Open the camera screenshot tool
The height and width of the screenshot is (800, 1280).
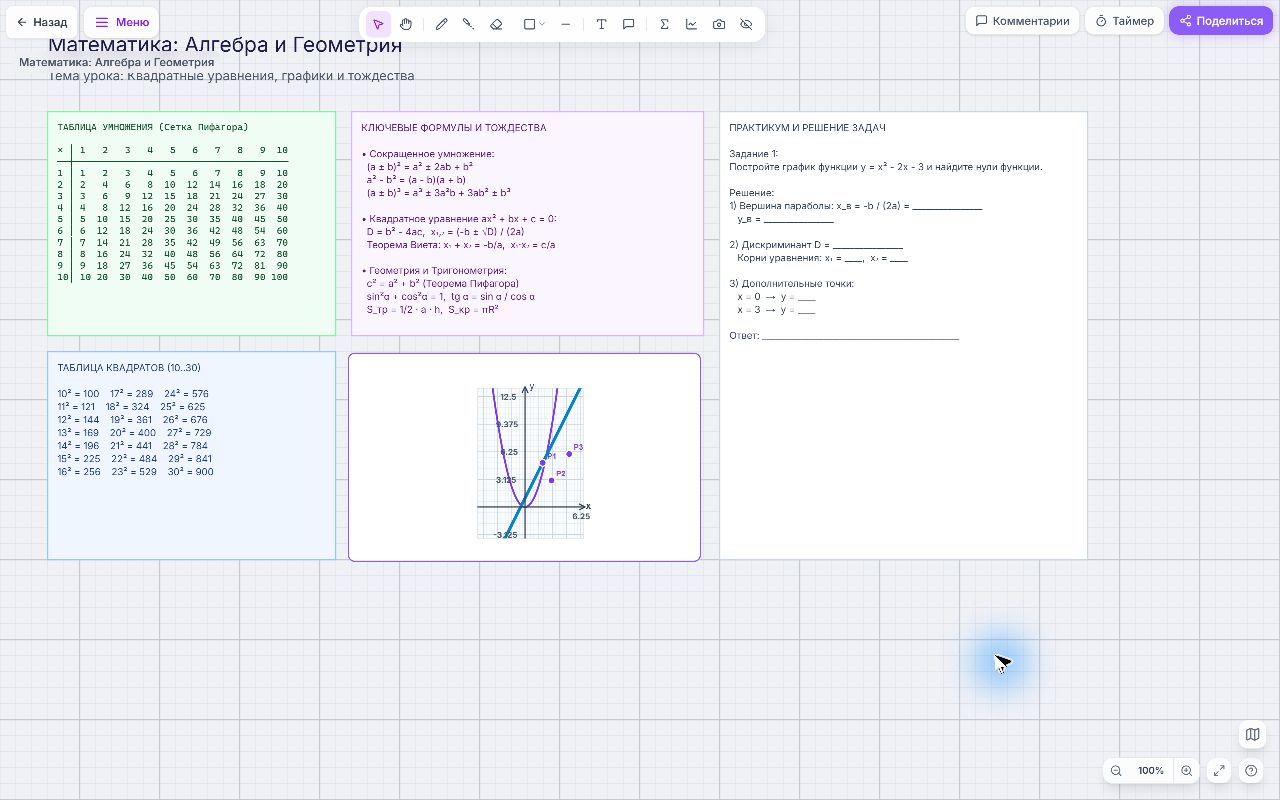(x=719, y=24)
